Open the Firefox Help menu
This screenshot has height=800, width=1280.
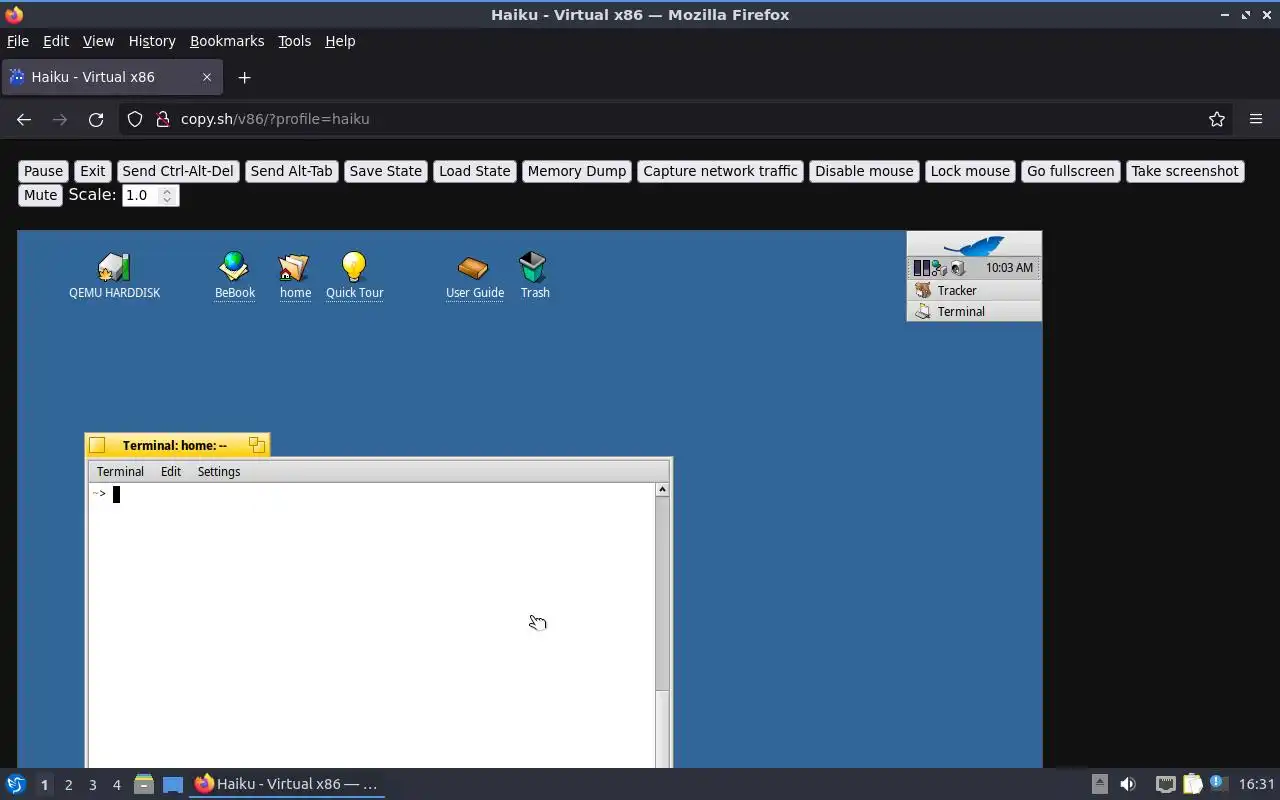click(340, 41)
